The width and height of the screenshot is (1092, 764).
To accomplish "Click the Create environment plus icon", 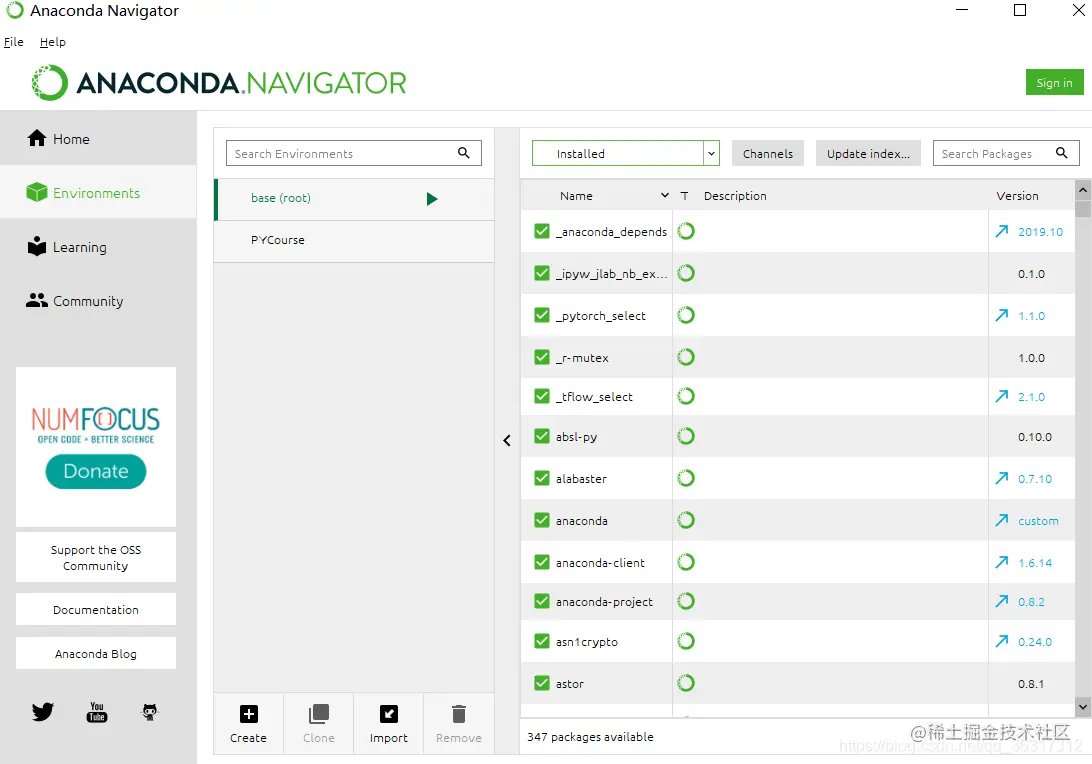I will 249,714.
